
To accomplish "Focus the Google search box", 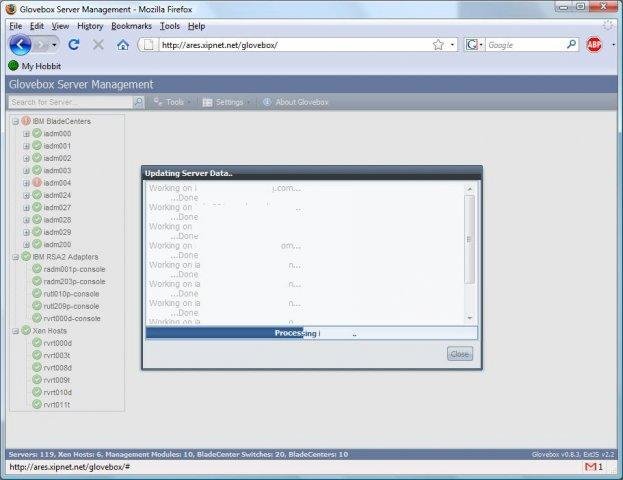I will (x=525, y=45).
